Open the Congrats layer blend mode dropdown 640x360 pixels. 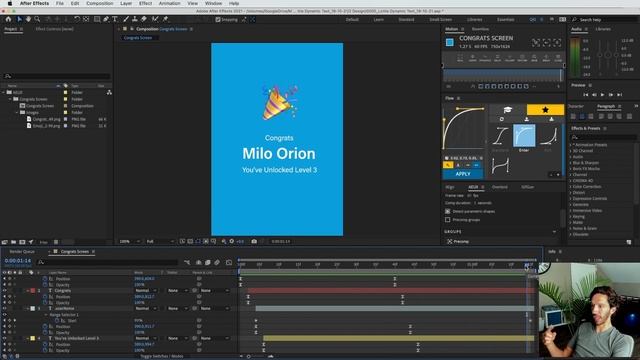[x=146, y=291]
